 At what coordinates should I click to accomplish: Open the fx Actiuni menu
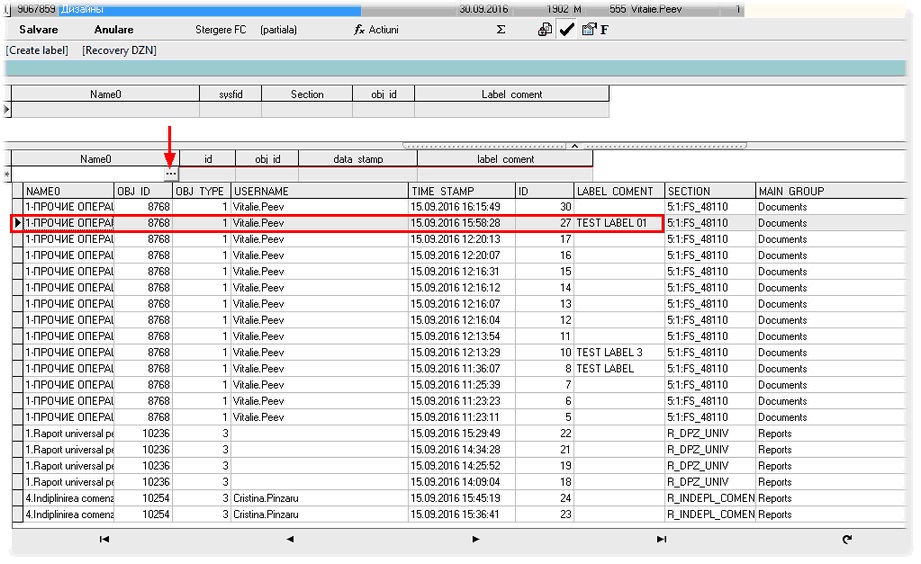click(x=376, y=29)
